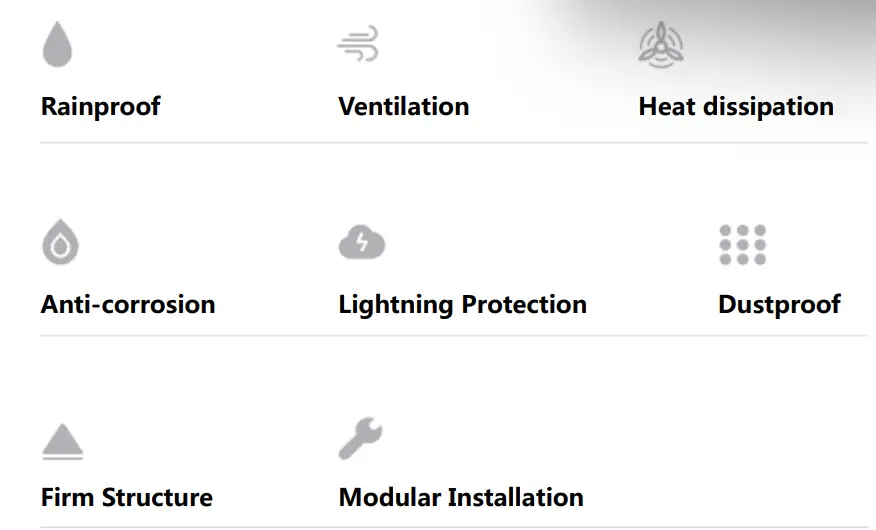Viewport: 876px width, 530px height.
Task: Select the Dustproof dot grid icon
Action: [x=742, y=245]
